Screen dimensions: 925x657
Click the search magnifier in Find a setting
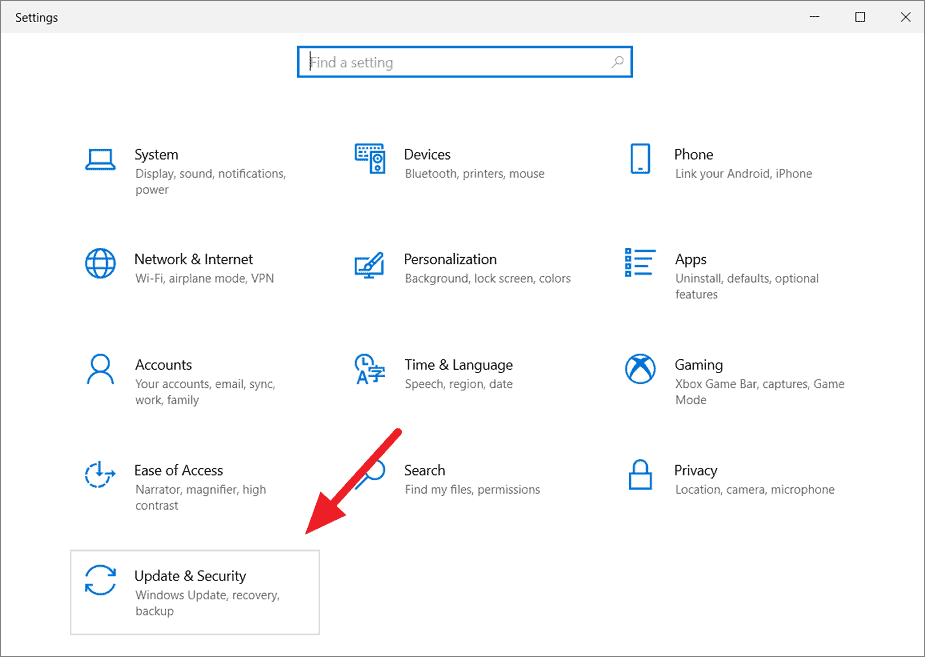pos(618,62)
